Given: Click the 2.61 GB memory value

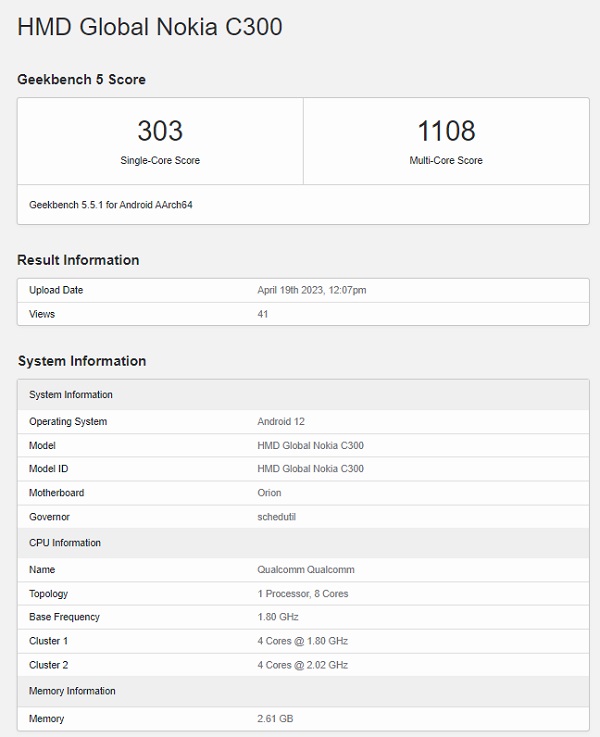Looking at the screenshot, I should click(x=276, y=719).
